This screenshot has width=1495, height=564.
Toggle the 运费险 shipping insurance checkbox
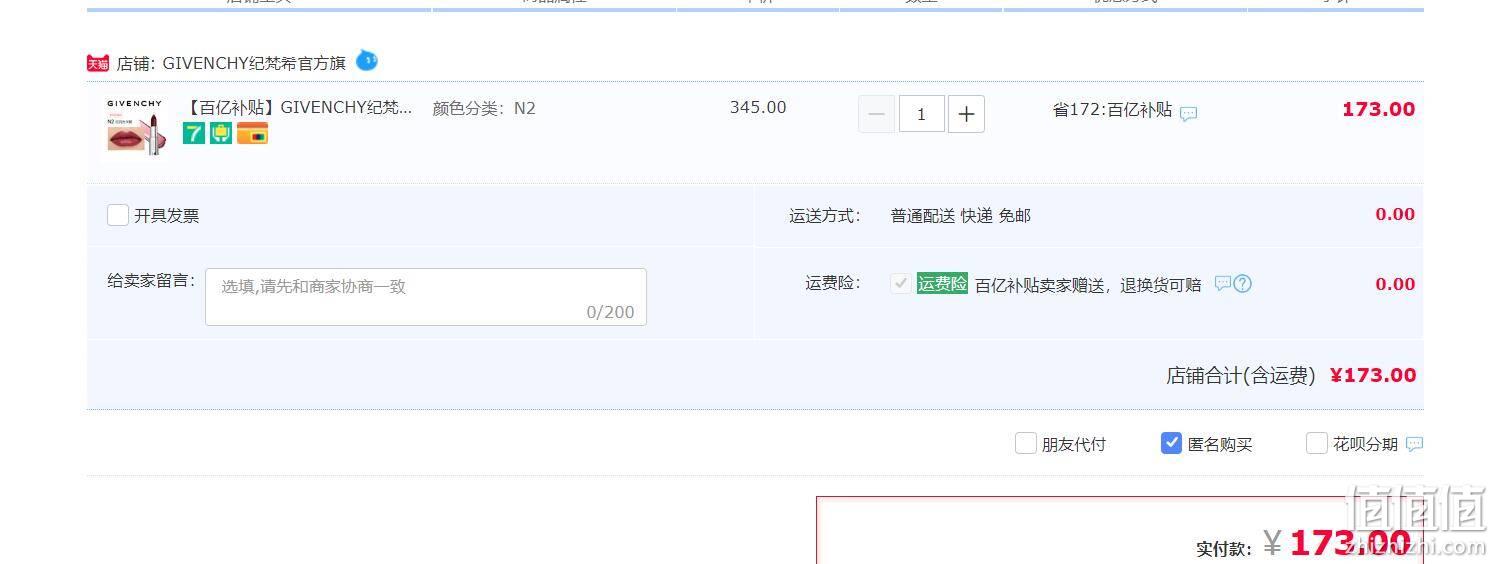(x=900, y=284)
